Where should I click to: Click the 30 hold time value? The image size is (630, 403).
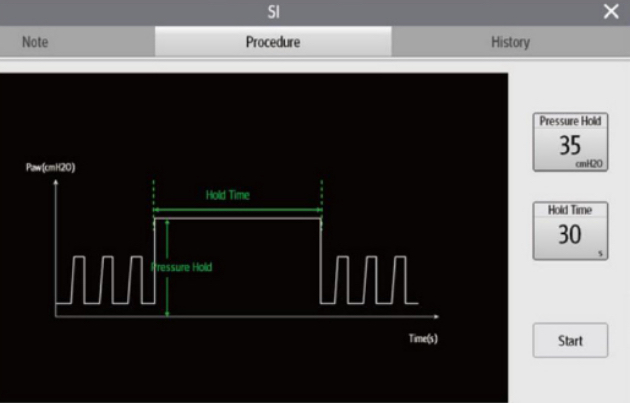(x=569, y=235)
